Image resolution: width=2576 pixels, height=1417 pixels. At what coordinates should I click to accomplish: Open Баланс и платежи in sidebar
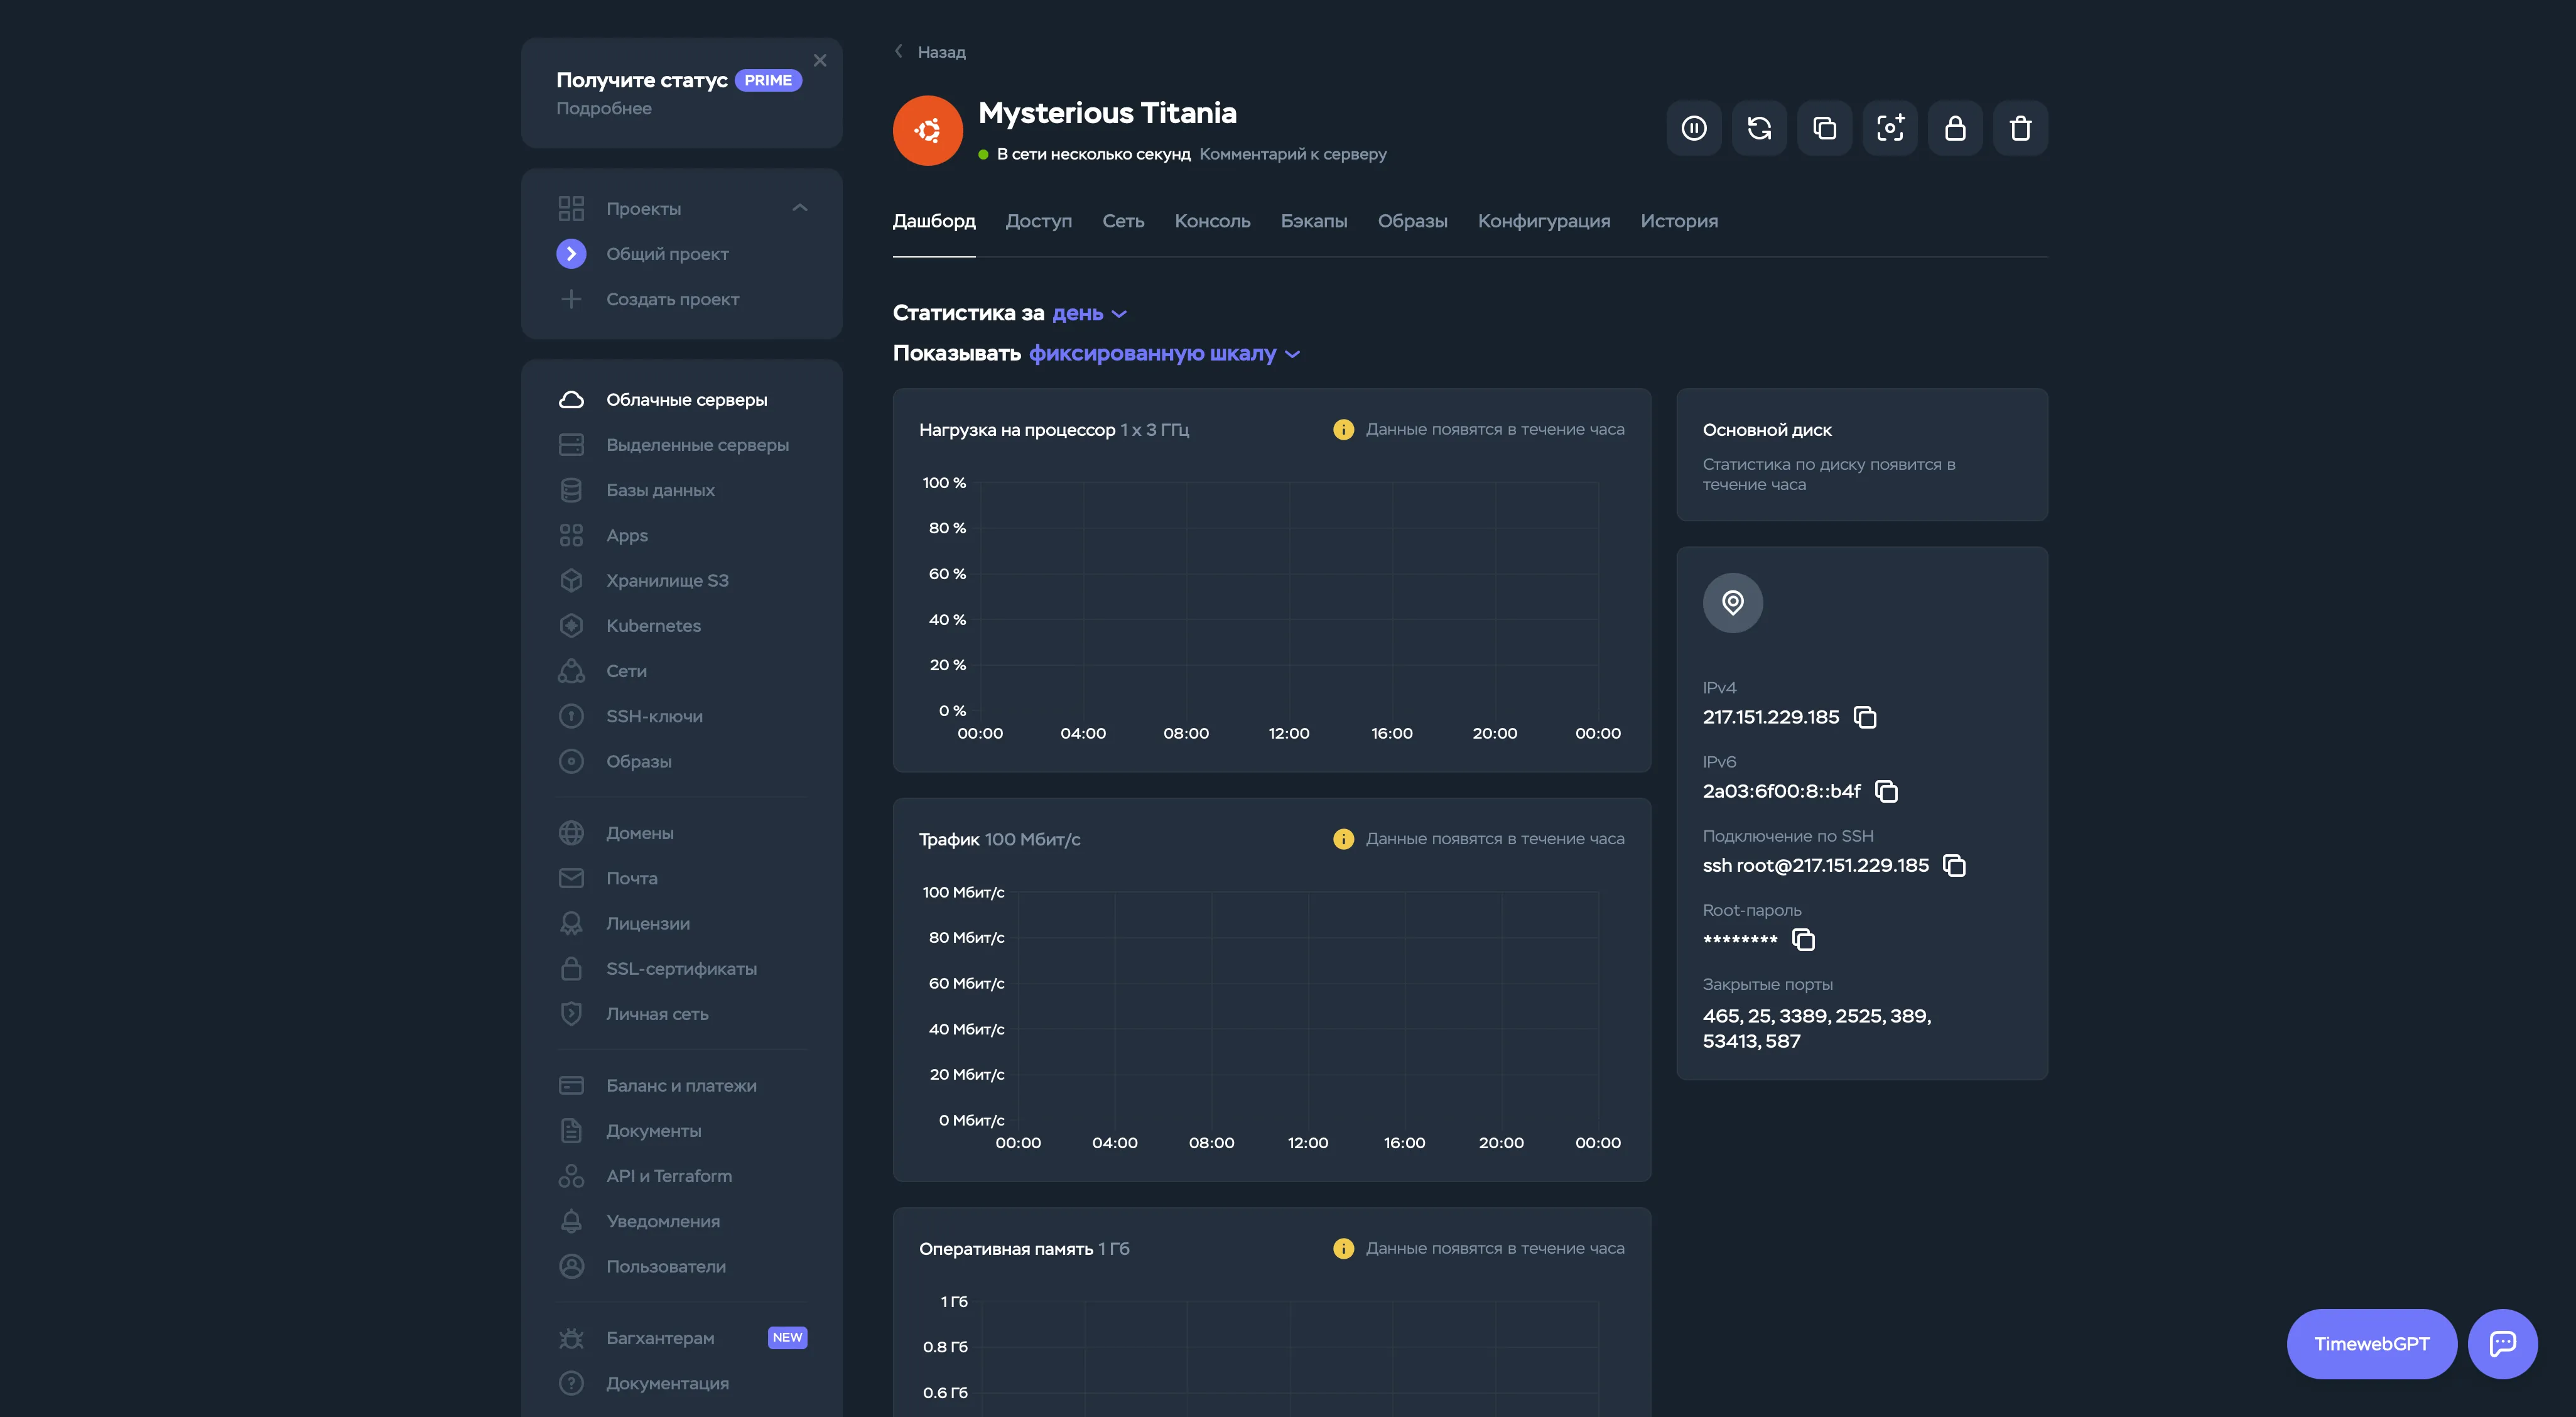pyautogui.click(x=682, y=1085)
